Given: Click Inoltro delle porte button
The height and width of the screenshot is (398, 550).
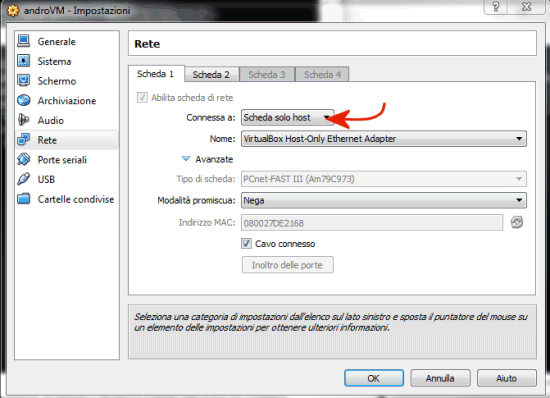Looking at the screenshot, I should pos(287,265).
